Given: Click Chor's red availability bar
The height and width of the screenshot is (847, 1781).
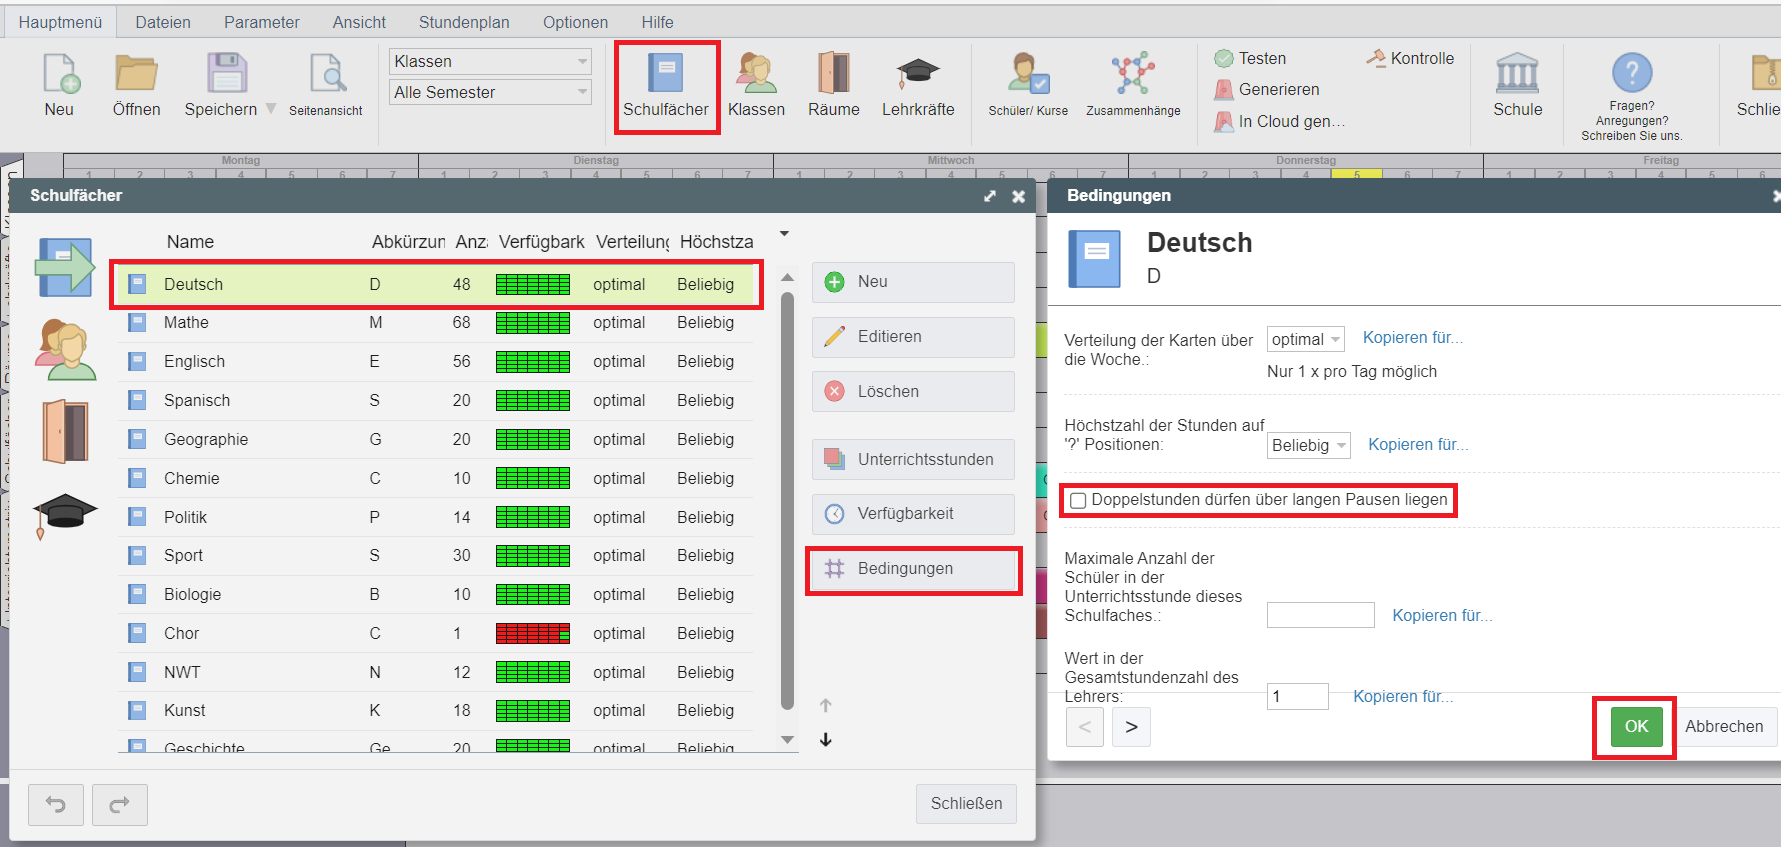Looking at the screenshot, I should (x=532, y=633).
